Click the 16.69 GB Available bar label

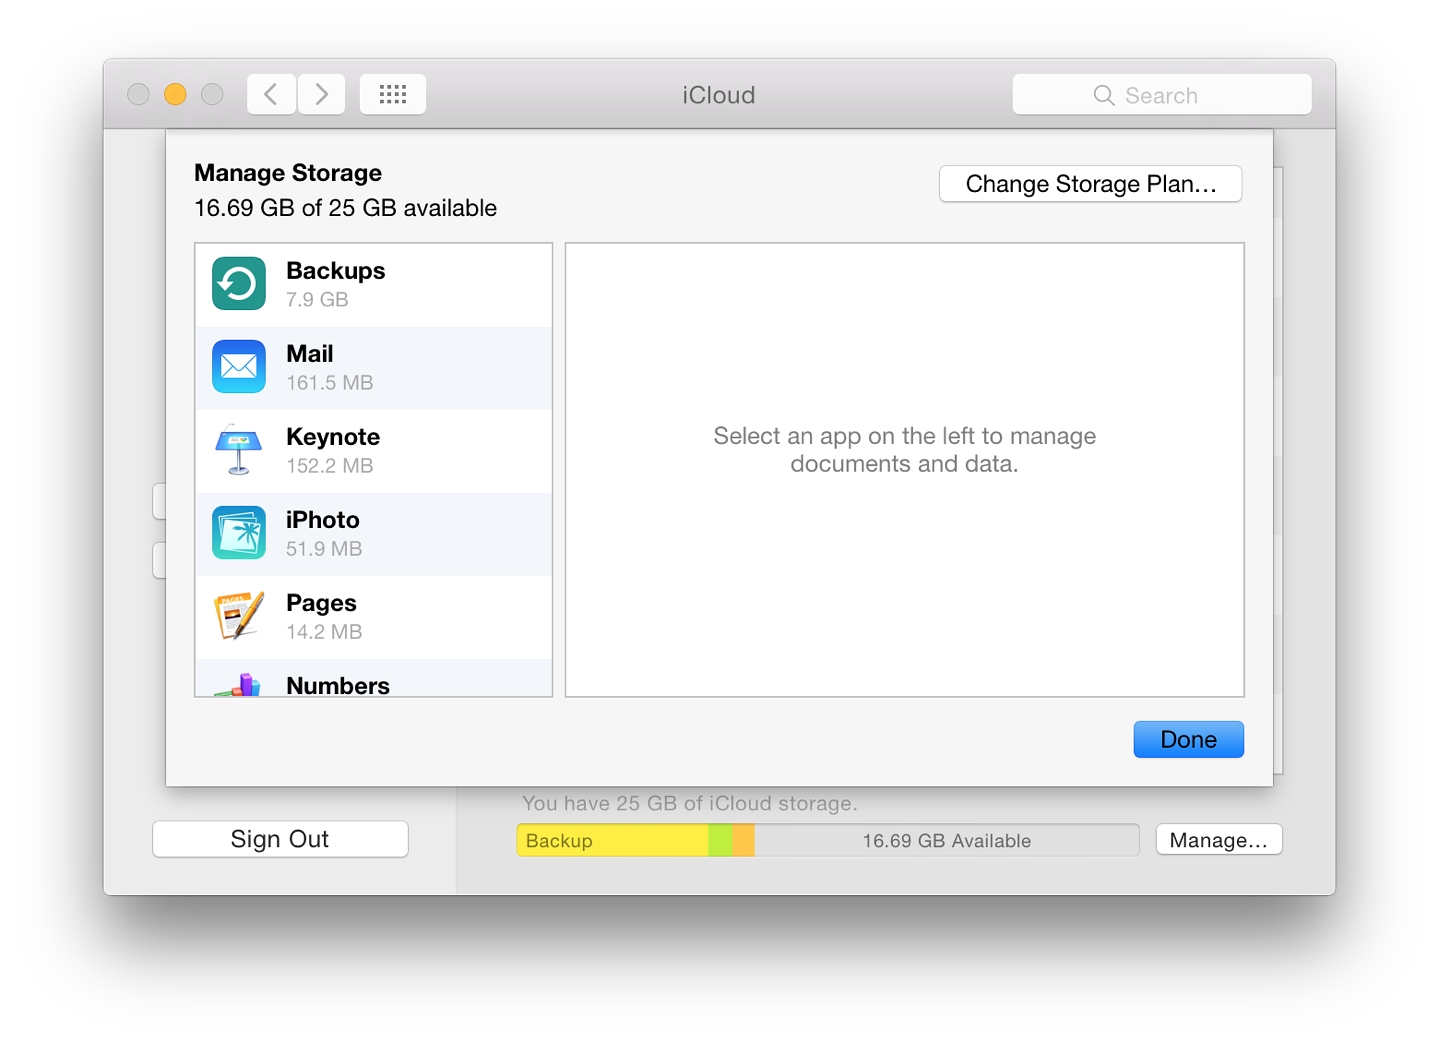pyautogui.click(x=947, y=841)
